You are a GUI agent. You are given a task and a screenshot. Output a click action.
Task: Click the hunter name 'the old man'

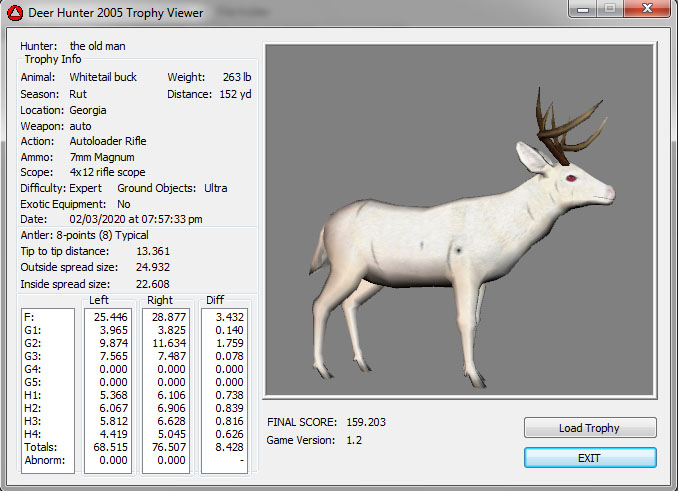pyautogui.click(x=99, y=46)
